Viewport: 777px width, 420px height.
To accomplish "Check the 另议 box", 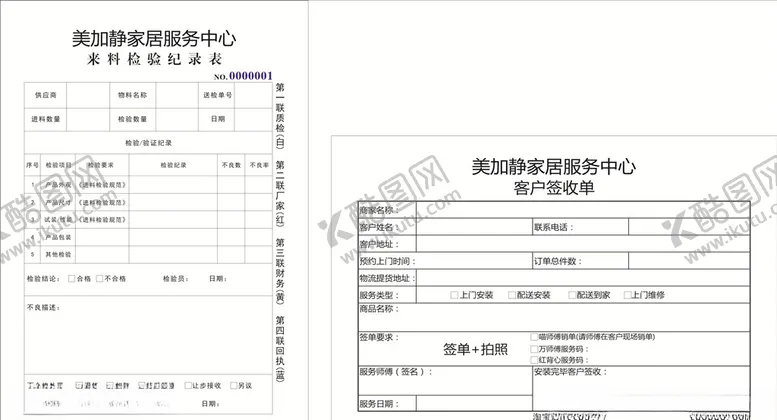I will (x=233, y=385).
